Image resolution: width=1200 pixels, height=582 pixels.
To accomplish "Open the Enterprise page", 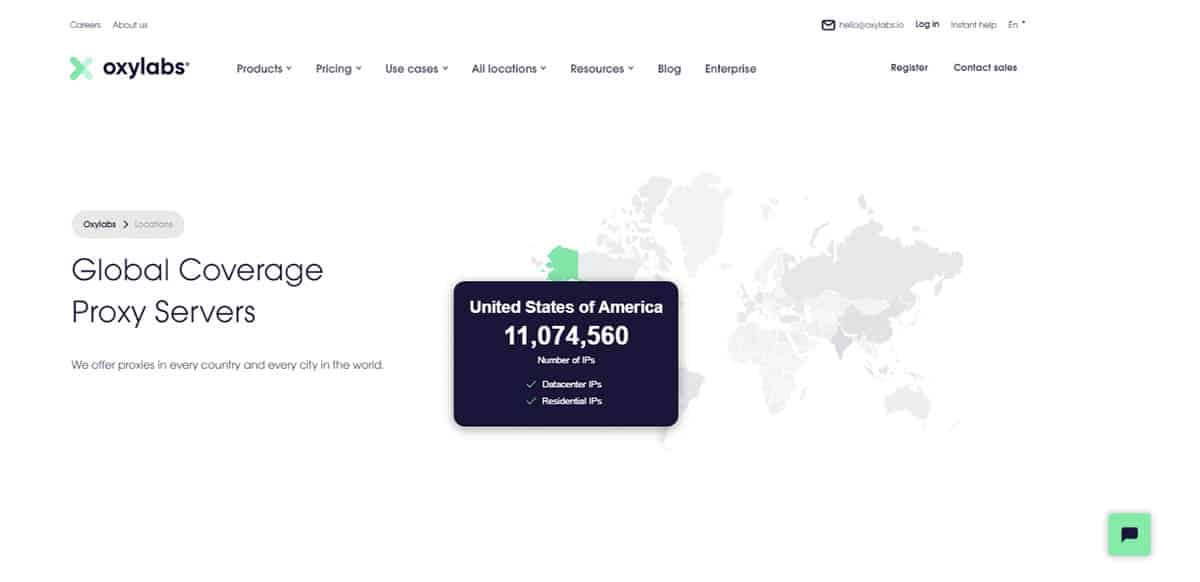I will coord(730,69).
